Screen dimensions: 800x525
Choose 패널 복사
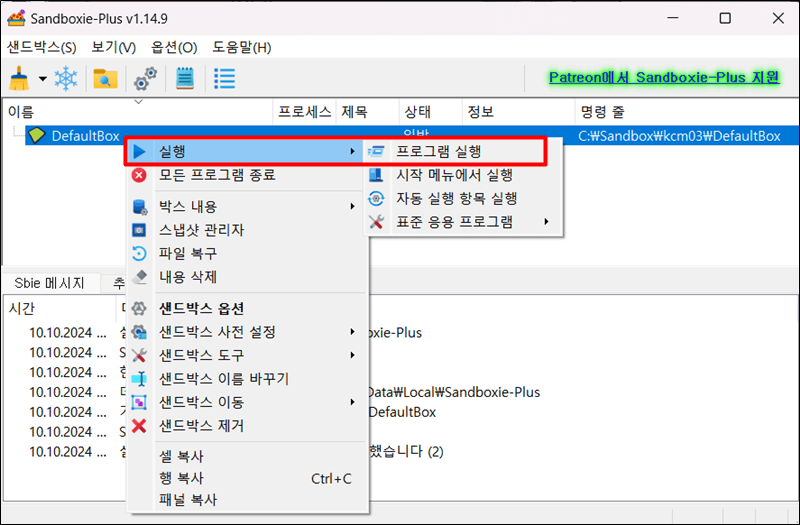[246, 499]
